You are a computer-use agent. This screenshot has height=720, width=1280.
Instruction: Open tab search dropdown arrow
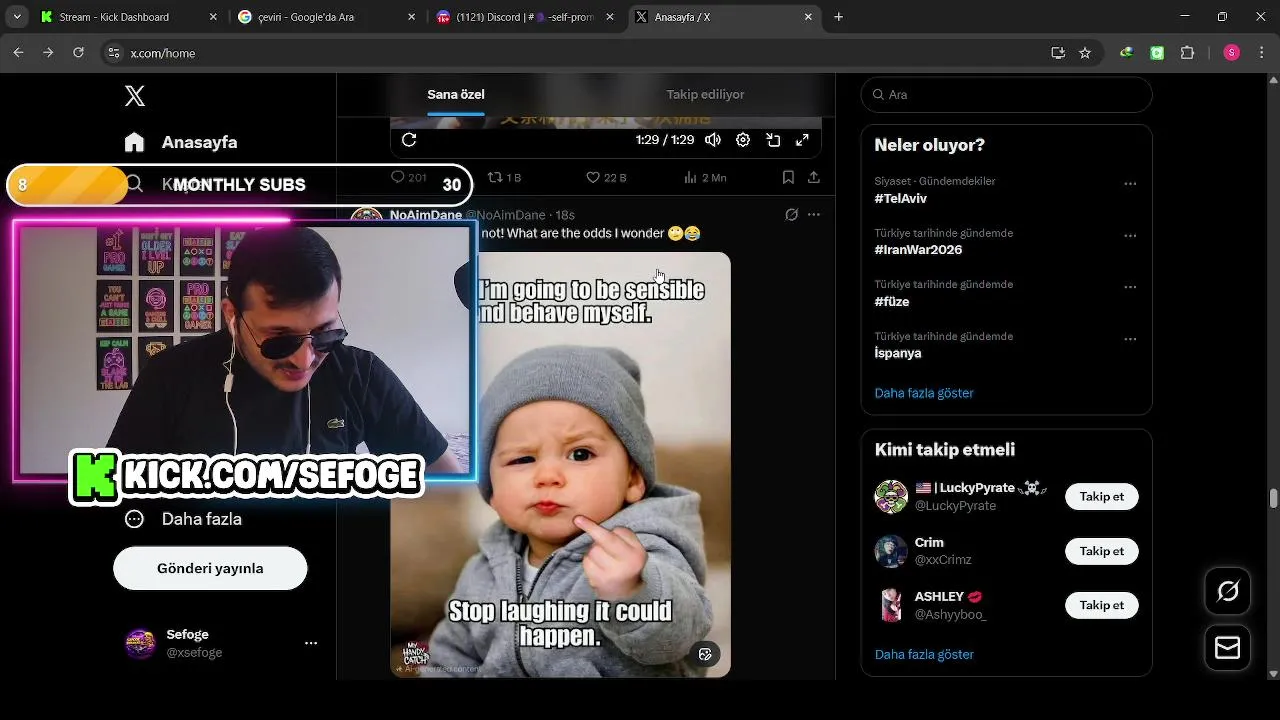16,17
